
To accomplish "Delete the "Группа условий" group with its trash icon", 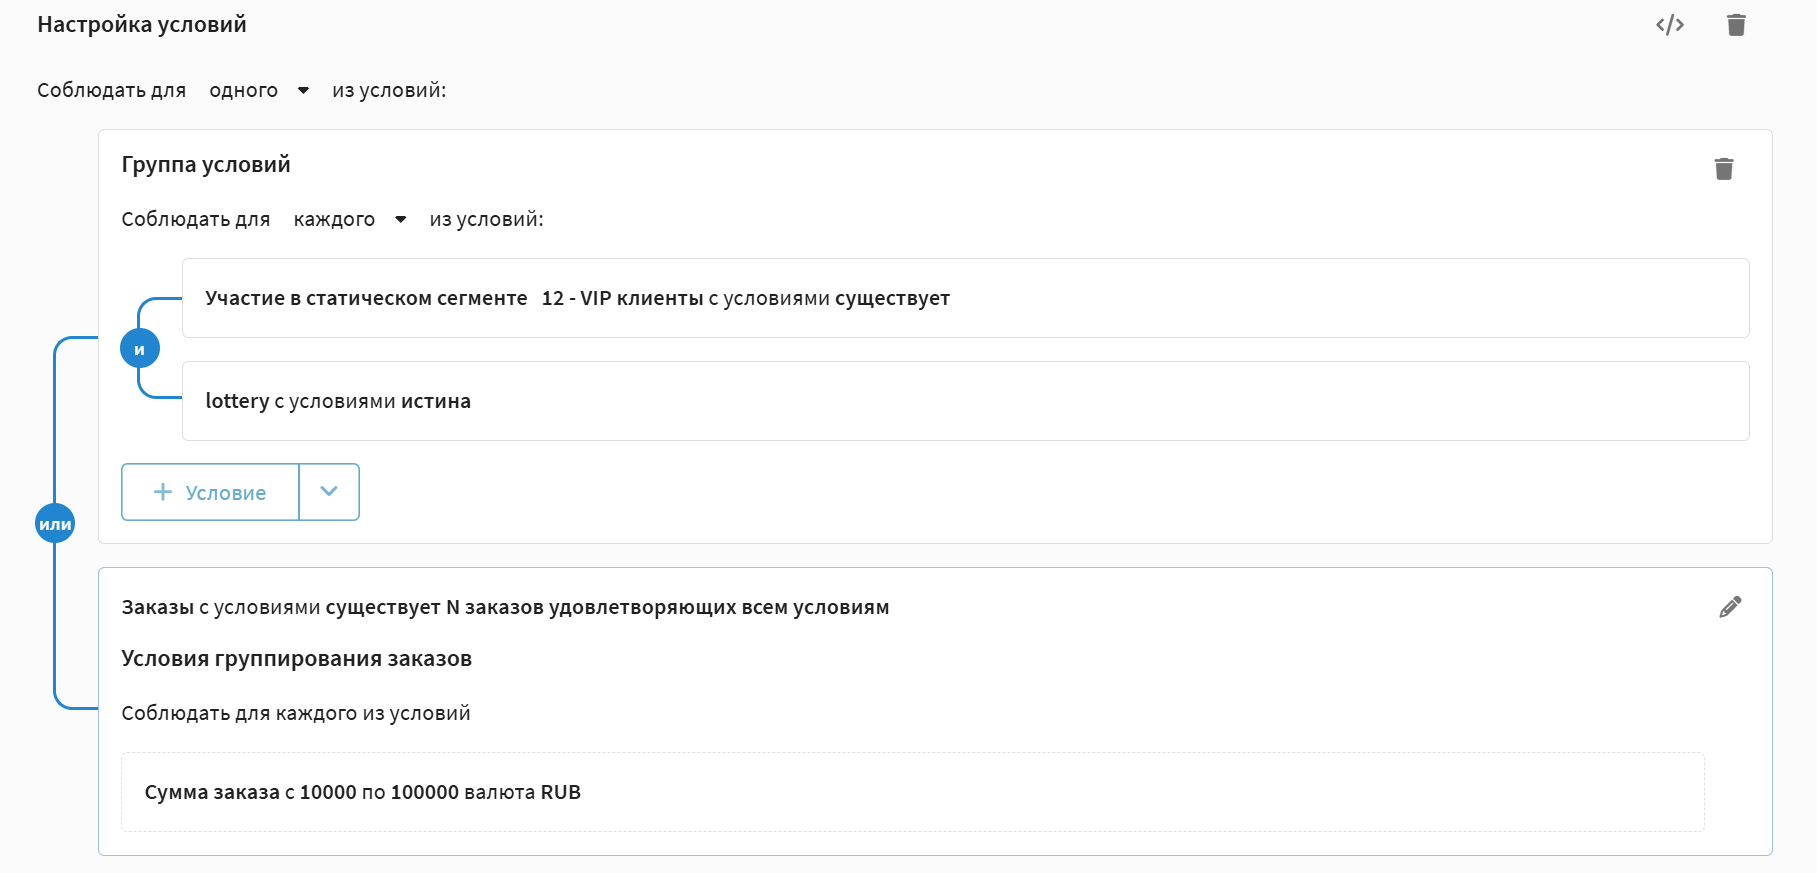I will [1724, 169].
